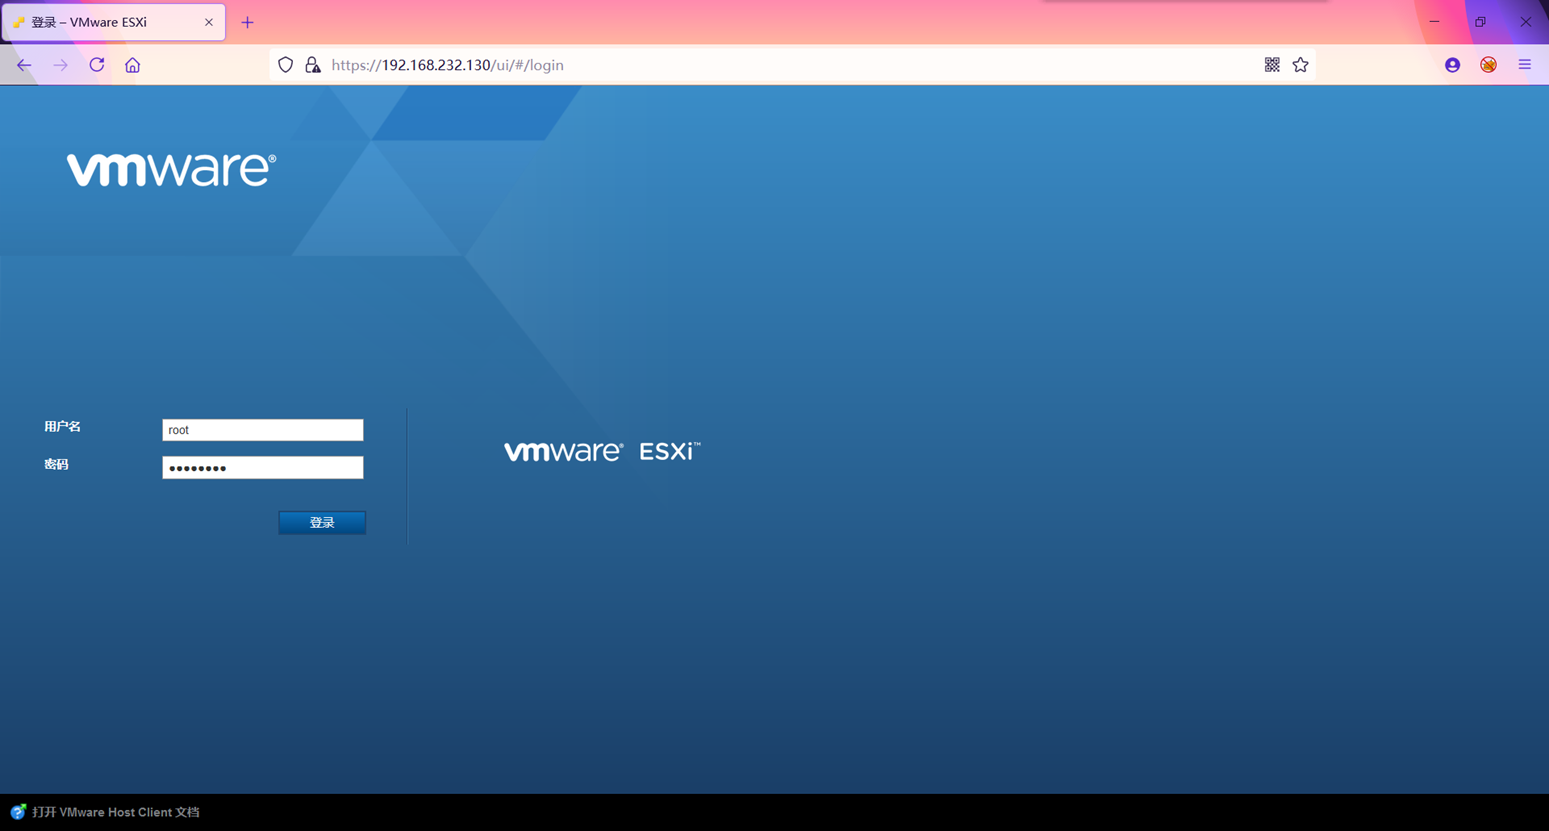
Task: Focus the 用户名 field containing root
Action: (263, 430)
